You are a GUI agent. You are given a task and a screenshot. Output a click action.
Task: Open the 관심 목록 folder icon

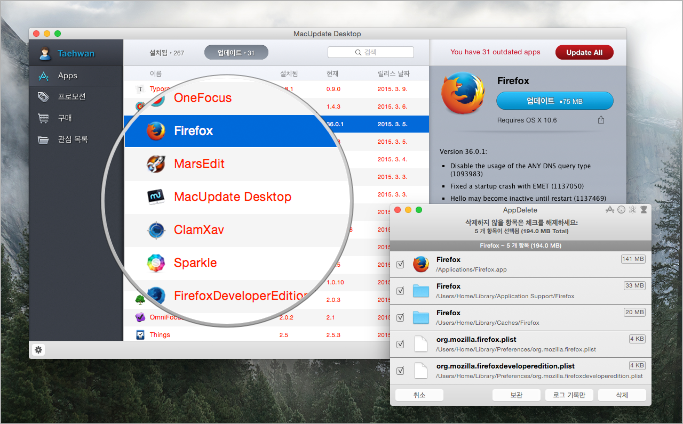point(43,139)
